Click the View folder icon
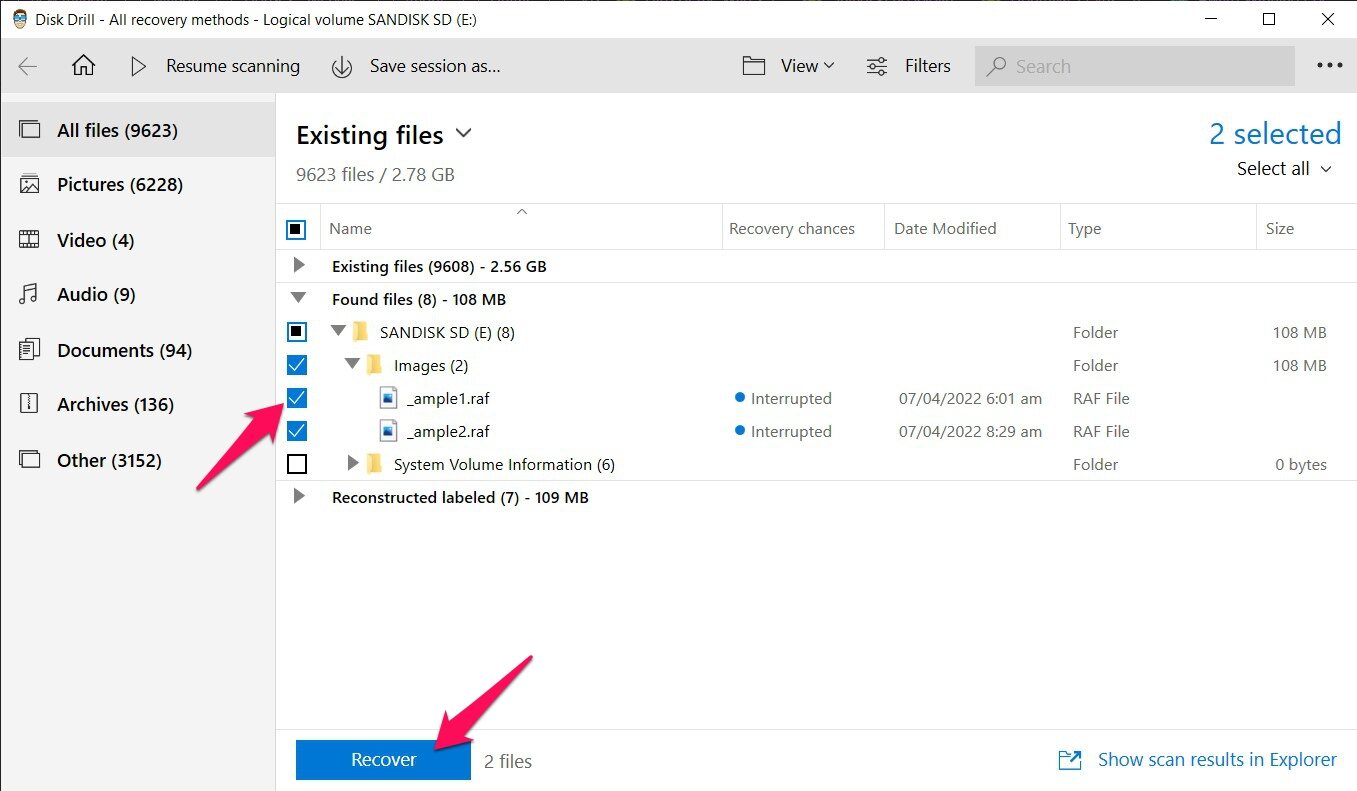The width and height of the screenshot is (1357, 791). 754,66
